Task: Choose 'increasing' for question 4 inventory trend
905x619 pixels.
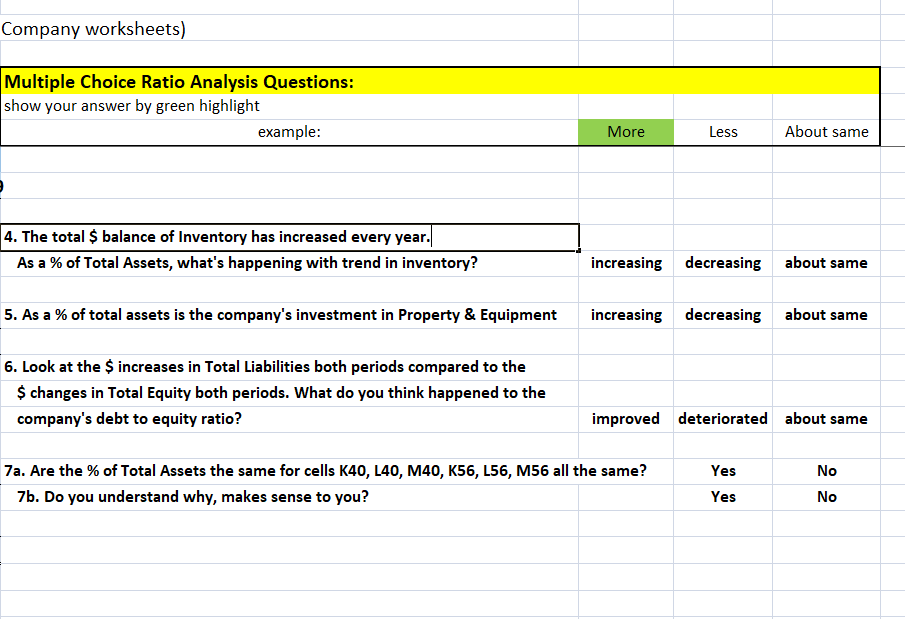Action: click(x=626, y=263)
